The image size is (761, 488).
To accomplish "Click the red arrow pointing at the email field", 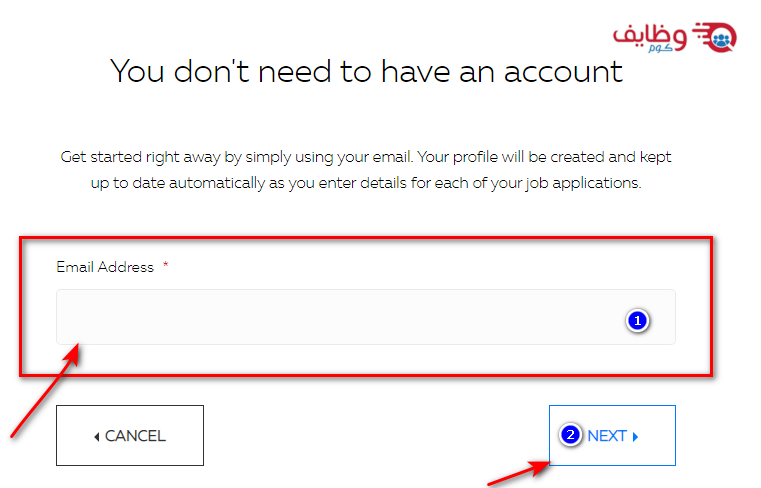I will [45, 390].
